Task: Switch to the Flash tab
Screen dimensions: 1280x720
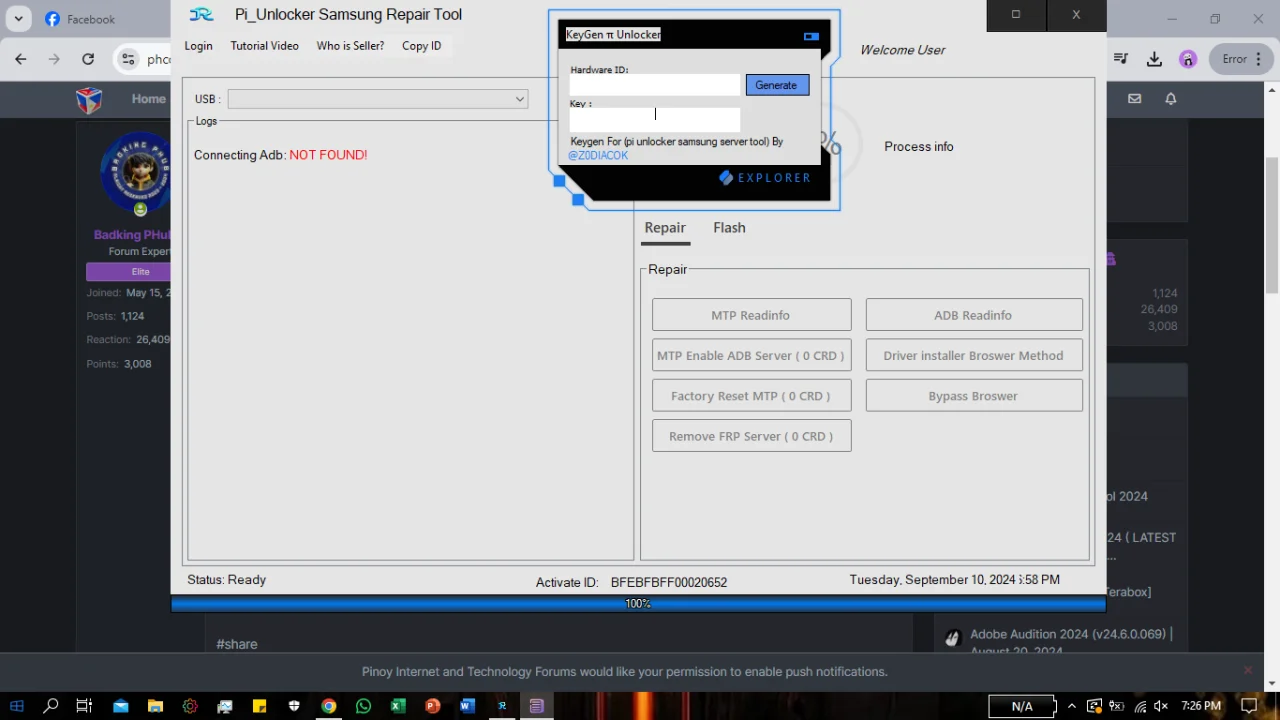Action: coord(729,228)
